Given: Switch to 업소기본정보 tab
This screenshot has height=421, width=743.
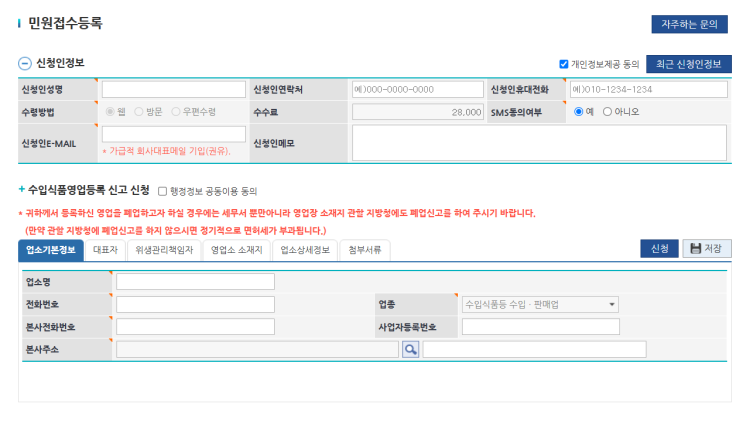Looking at the screenshot, I should pos(51,250).
